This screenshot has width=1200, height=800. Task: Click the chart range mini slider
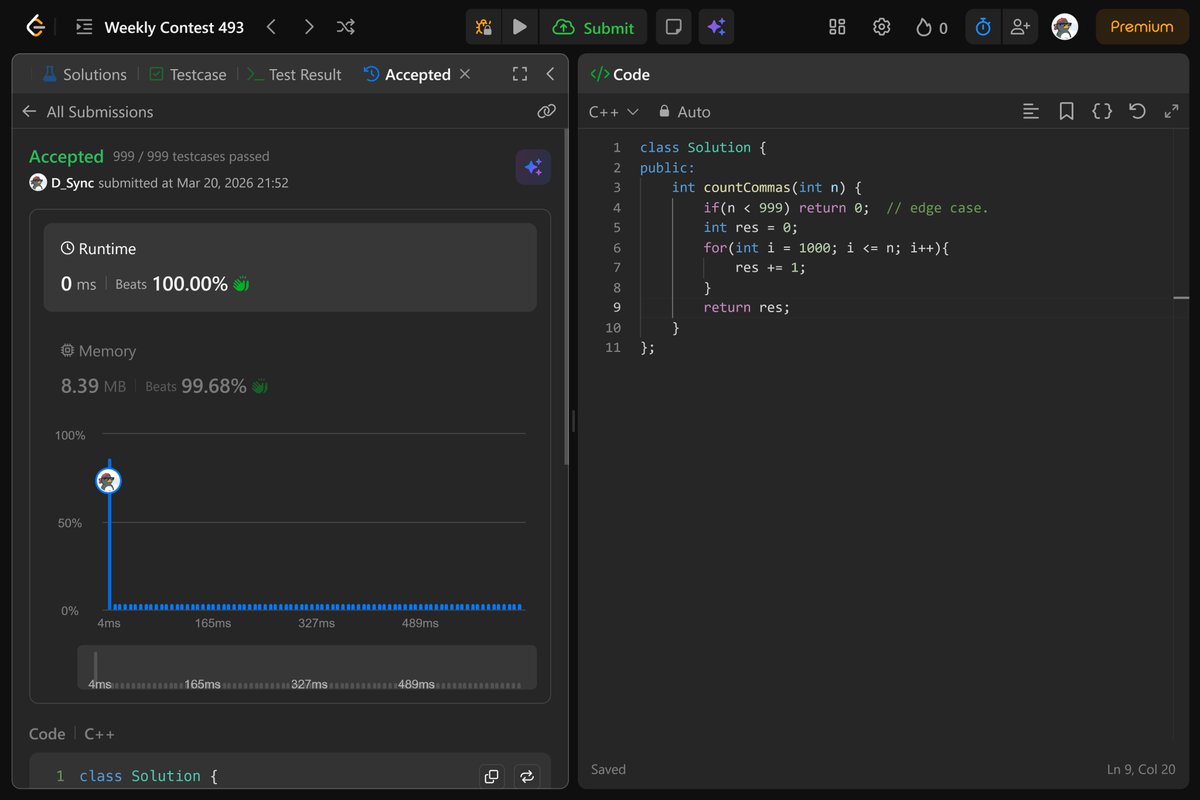(307, 668)
